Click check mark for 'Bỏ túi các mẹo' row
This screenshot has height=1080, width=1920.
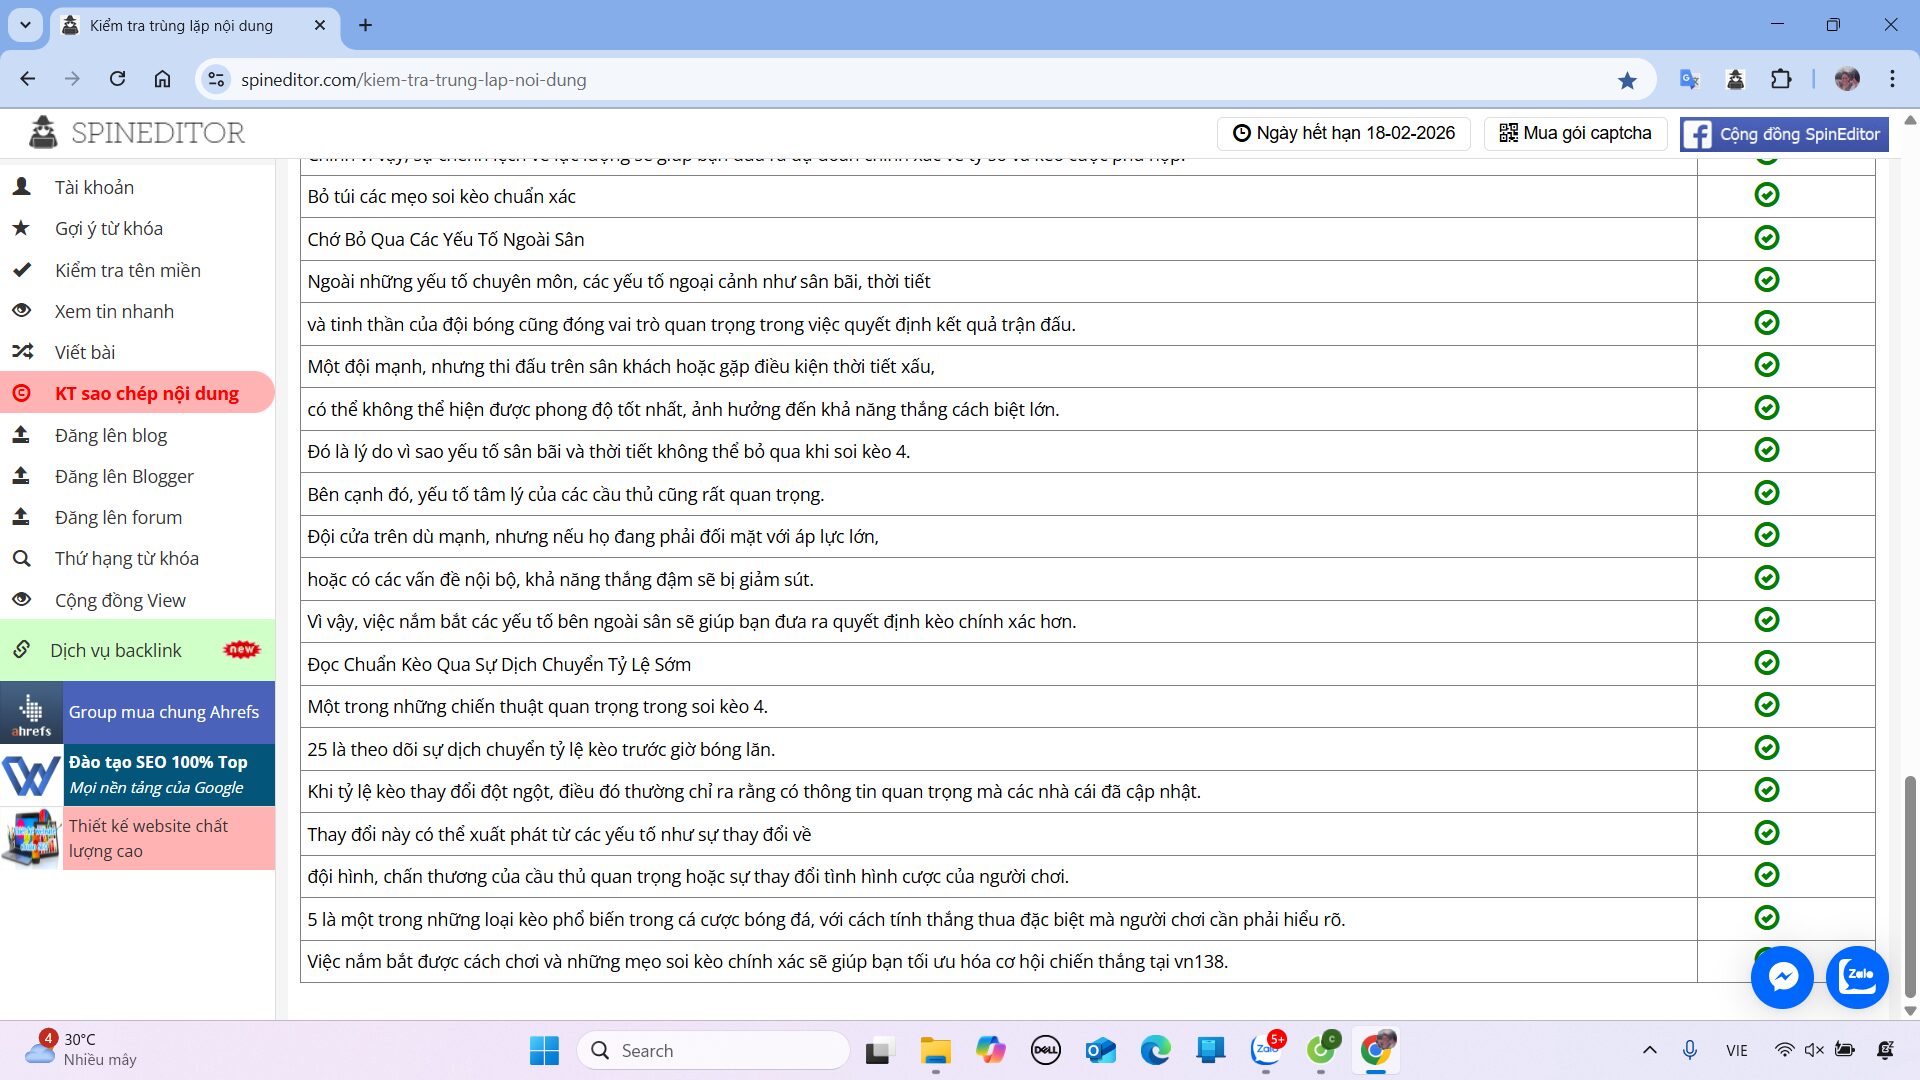[x=1766, y=195]
